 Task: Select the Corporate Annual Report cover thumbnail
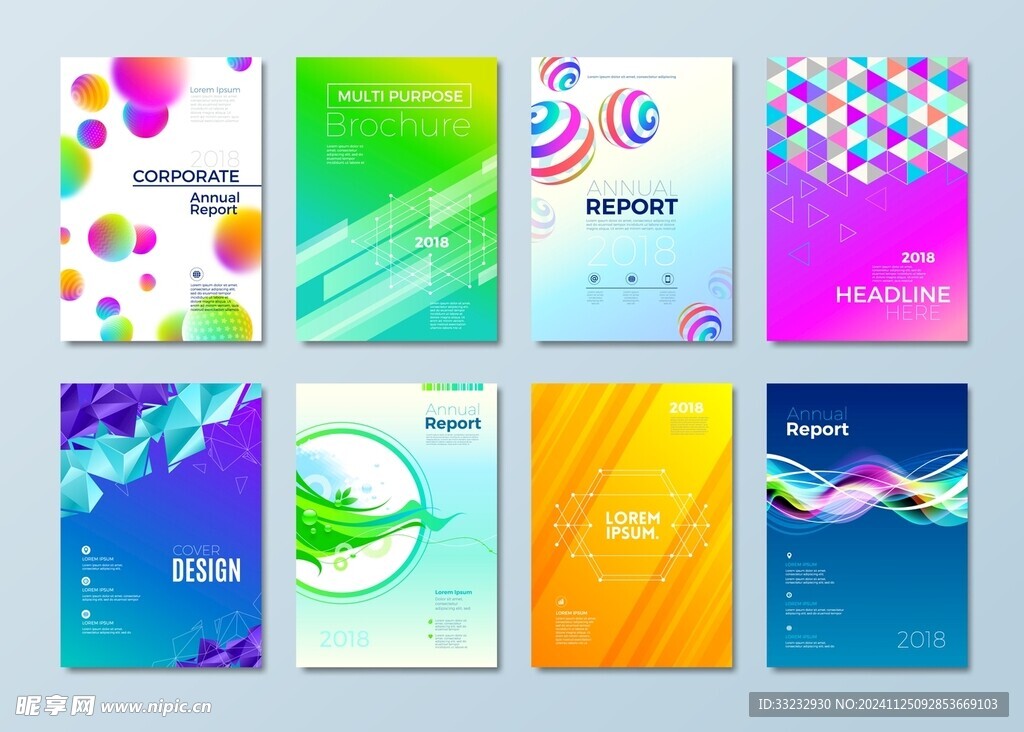pos(161,199)
